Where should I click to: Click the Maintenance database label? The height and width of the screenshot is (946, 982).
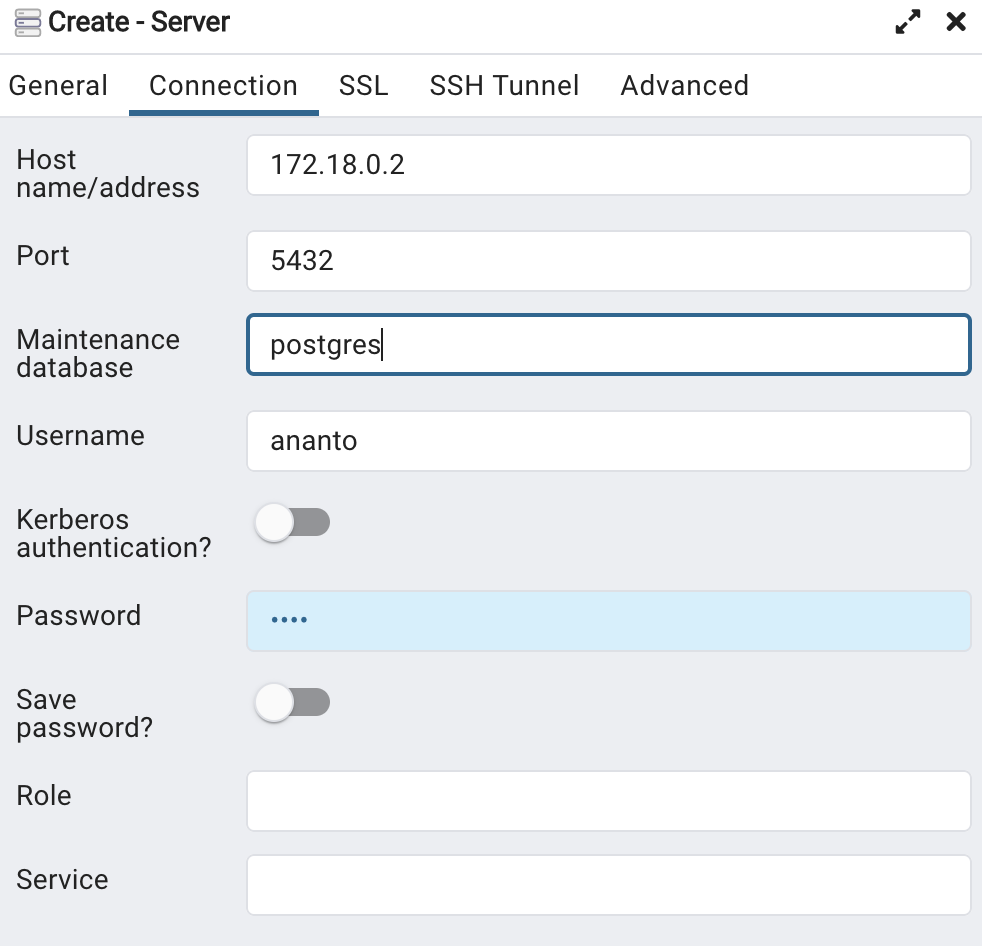click(x=98, y=353)
